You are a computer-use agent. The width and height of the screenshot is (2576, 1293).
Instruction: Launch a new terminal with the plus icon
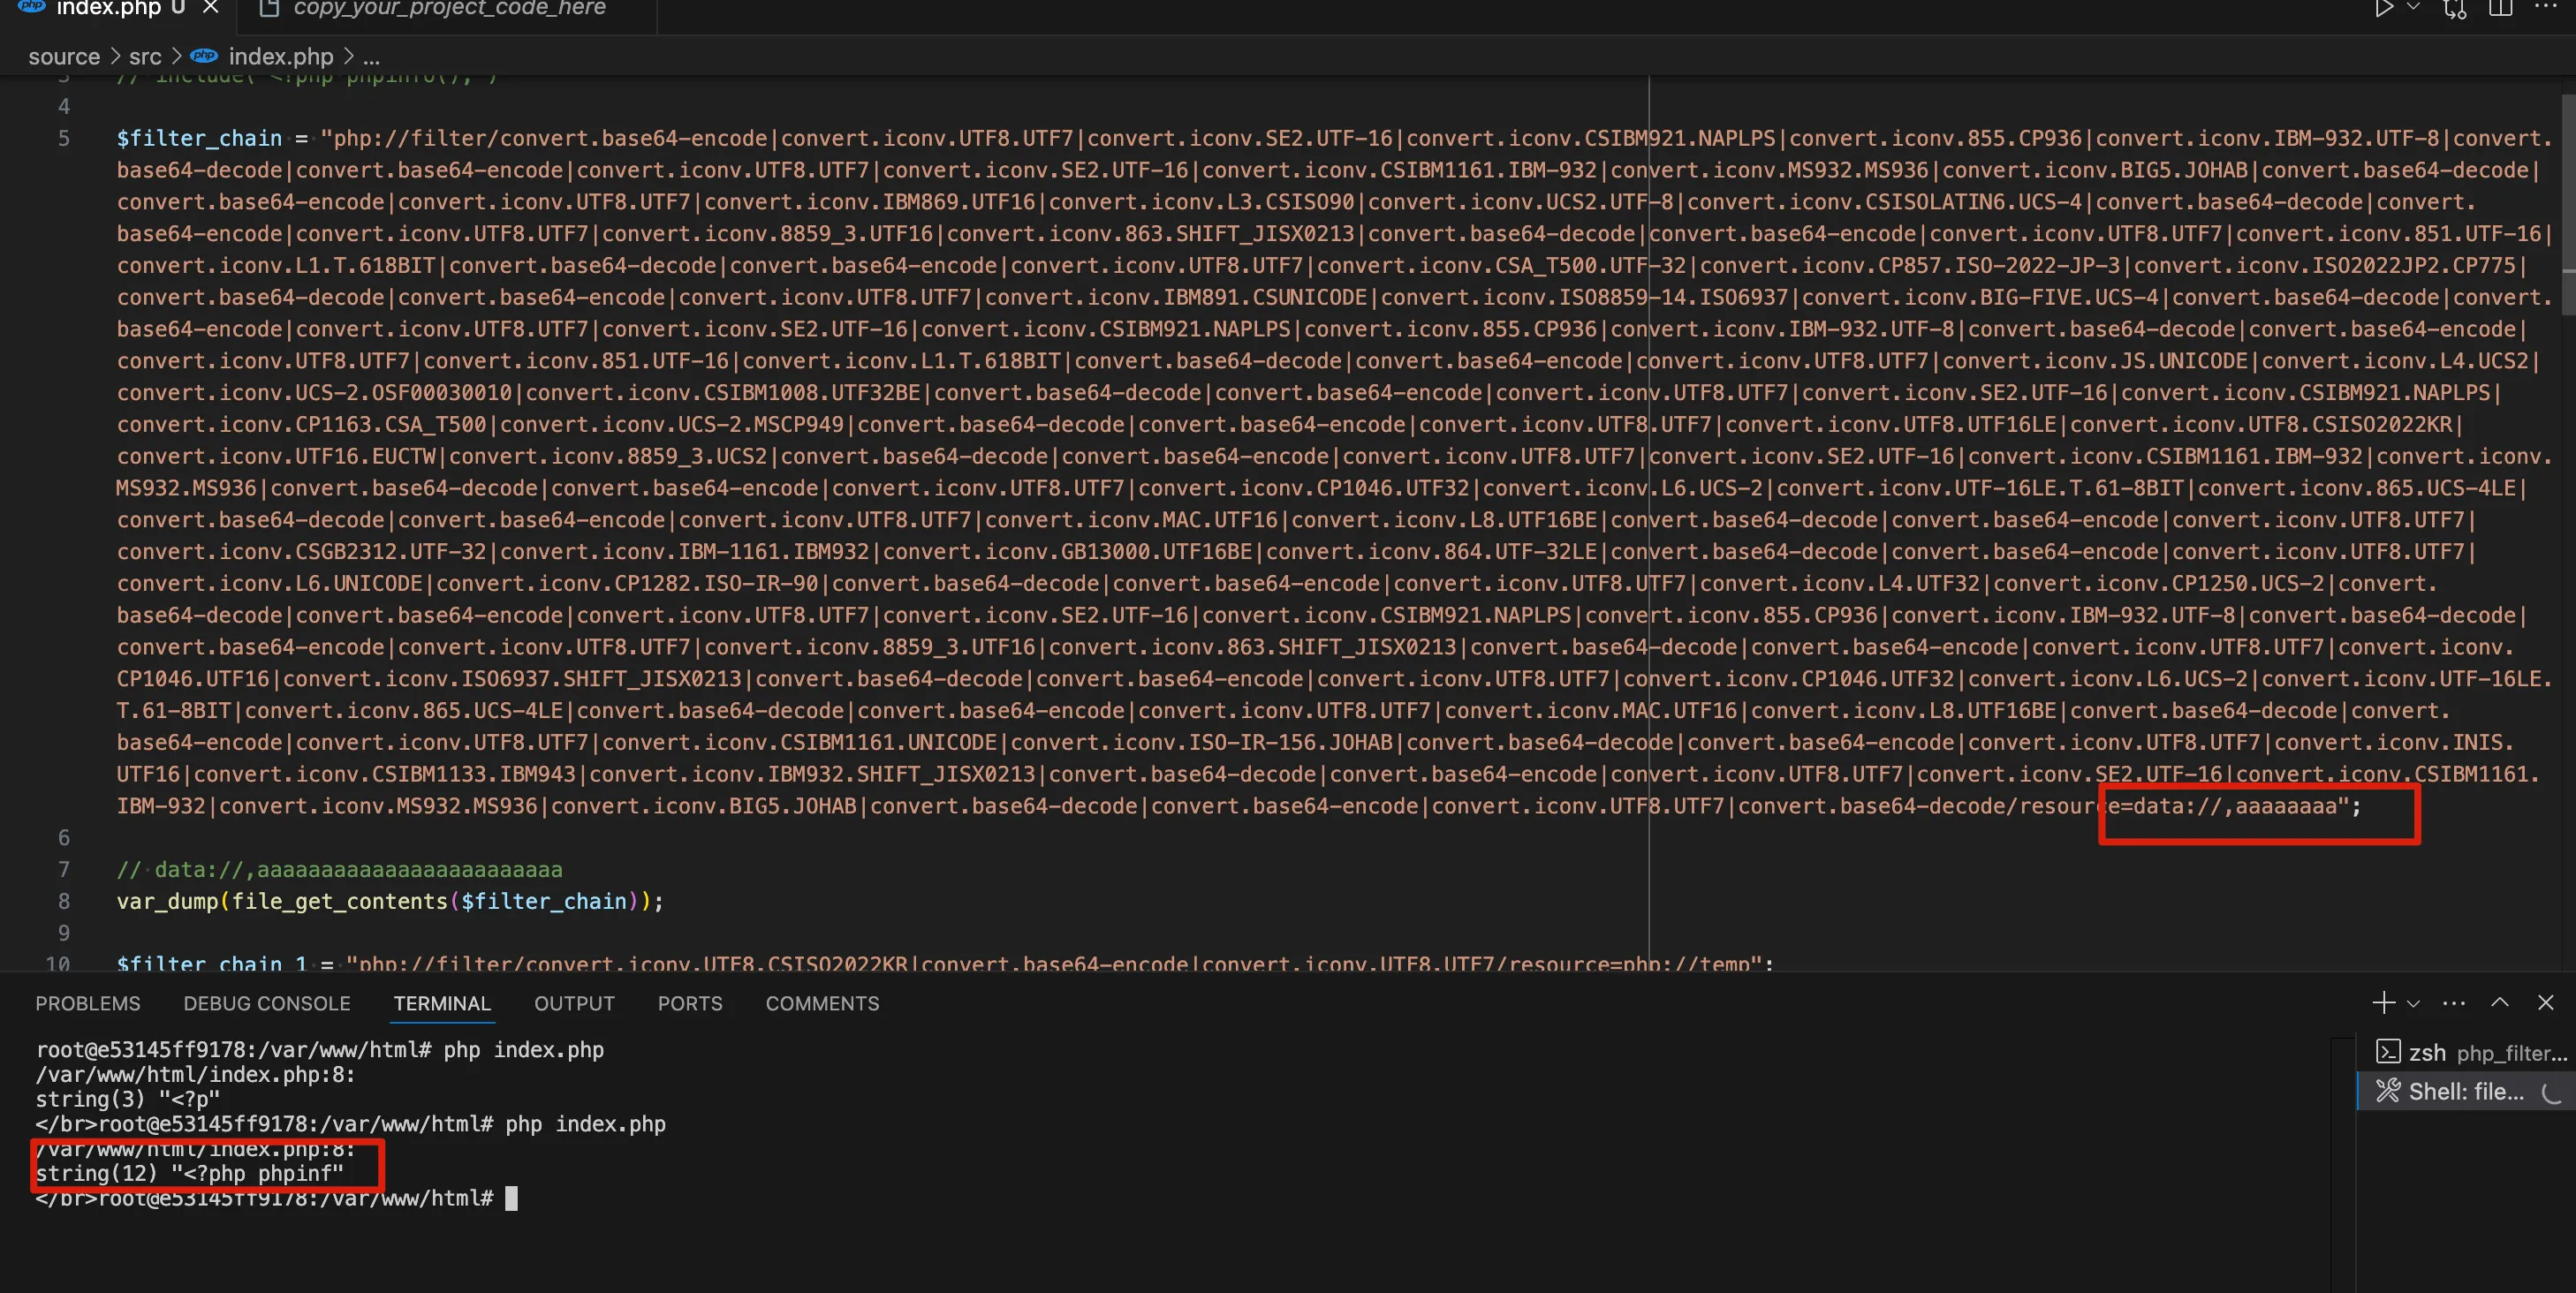pyautogui.click(x=2384, y=1002)
